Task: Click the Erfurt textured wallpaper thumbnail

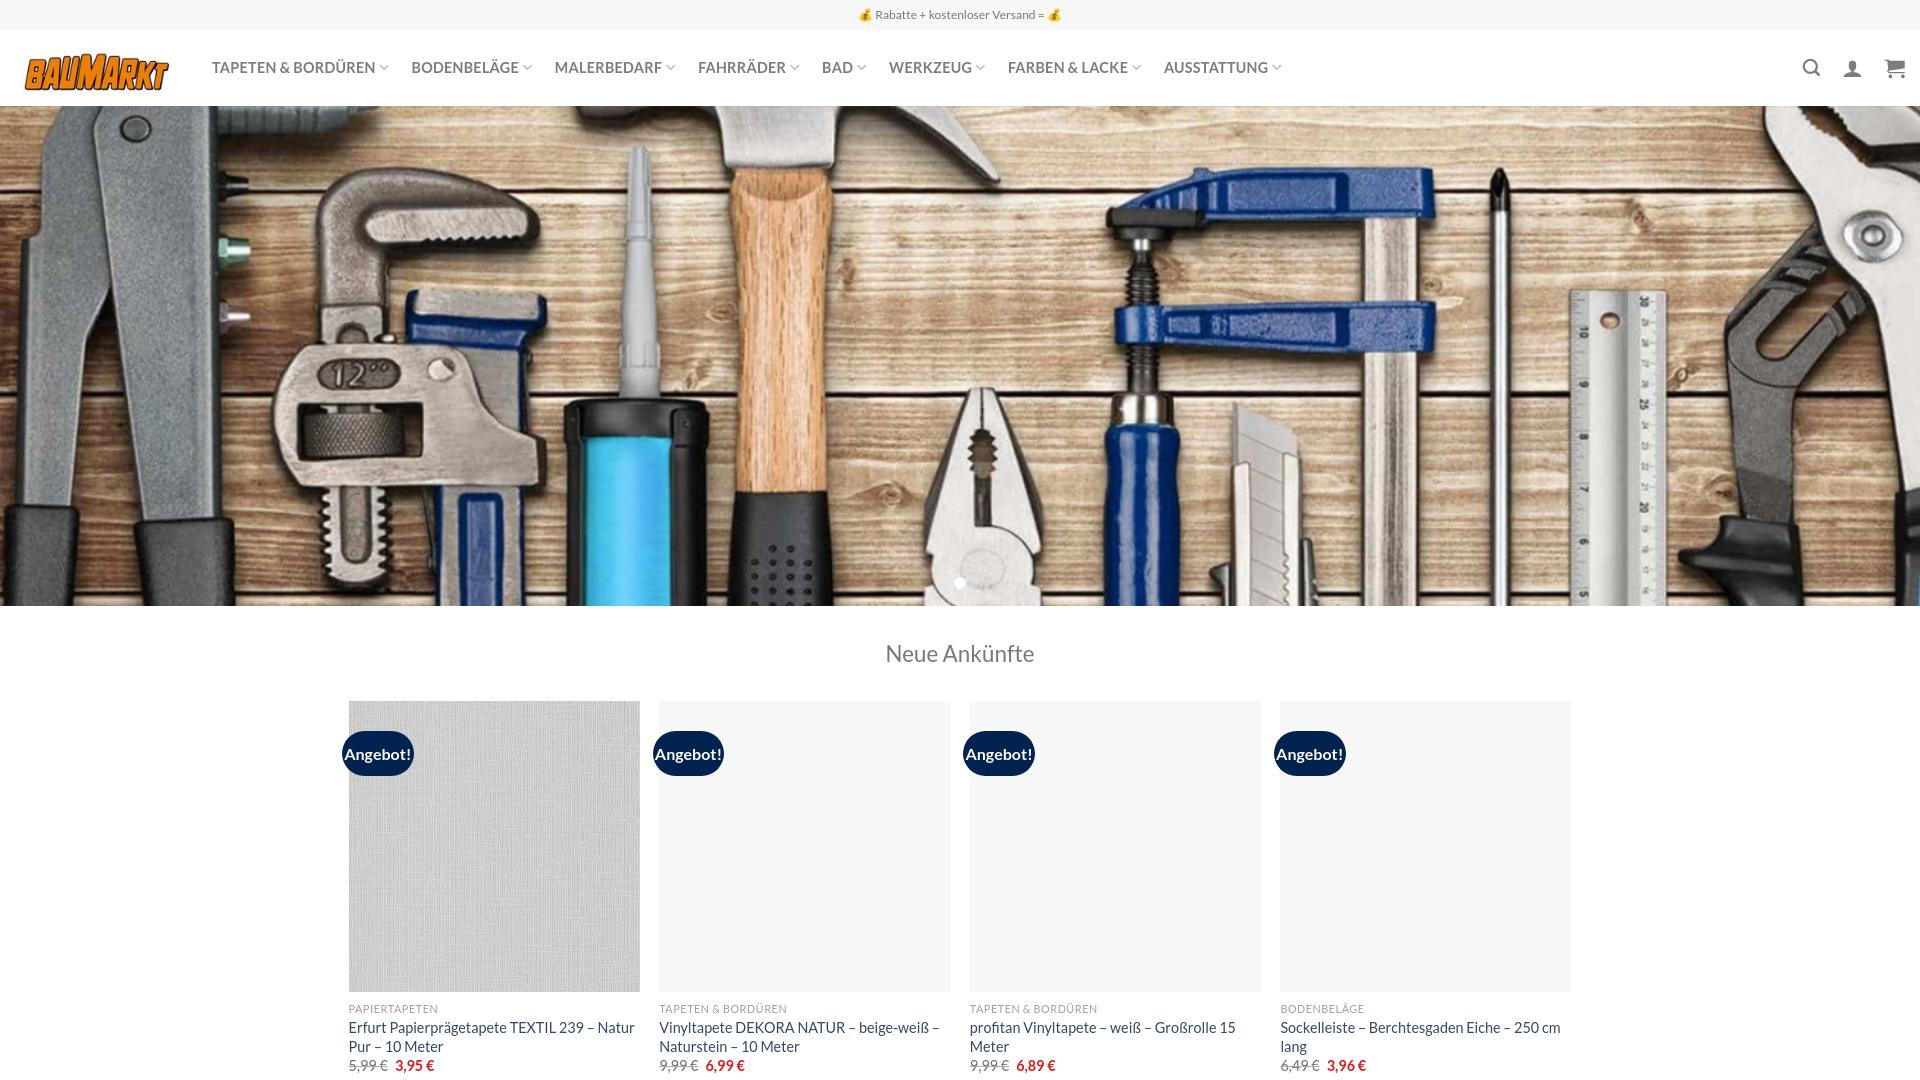Action: pyautogui.click(x=494, y=860)
